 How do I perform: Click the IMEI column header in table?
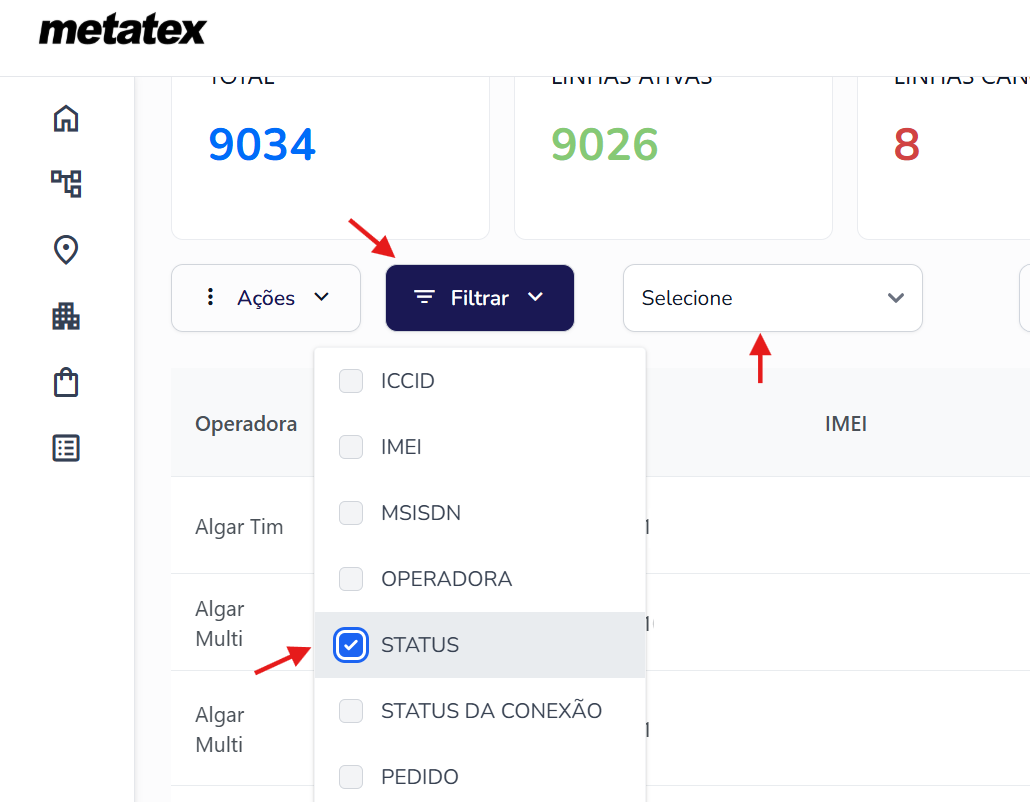846,424
